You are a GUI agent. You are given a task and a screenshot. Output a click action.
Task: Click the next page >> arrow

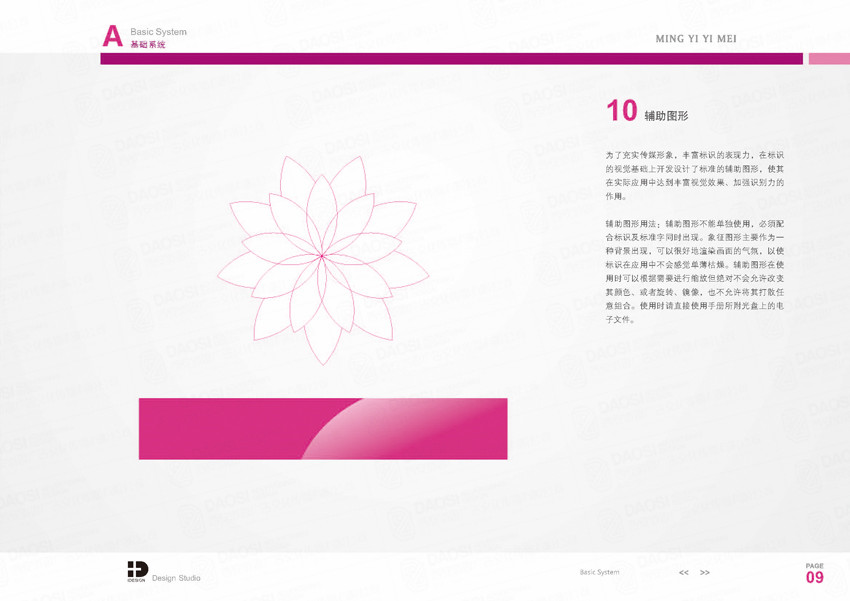pyautogui.click(x=705, y=573)
